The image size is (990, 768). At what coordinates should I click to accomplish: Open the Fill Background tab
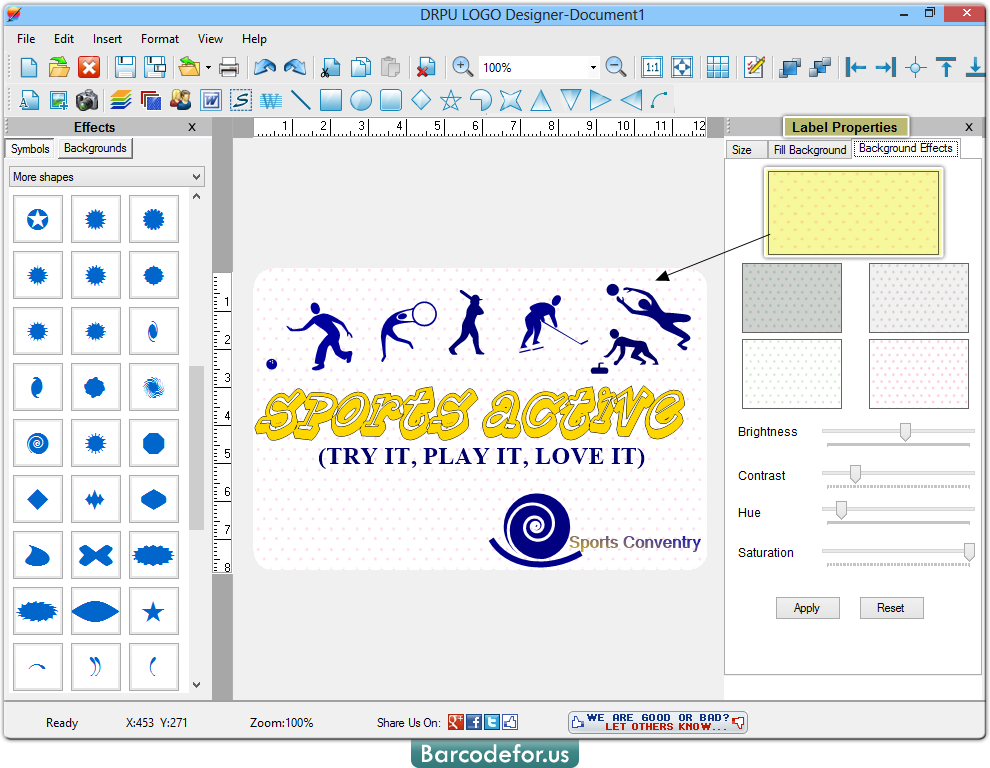(809, 149)
